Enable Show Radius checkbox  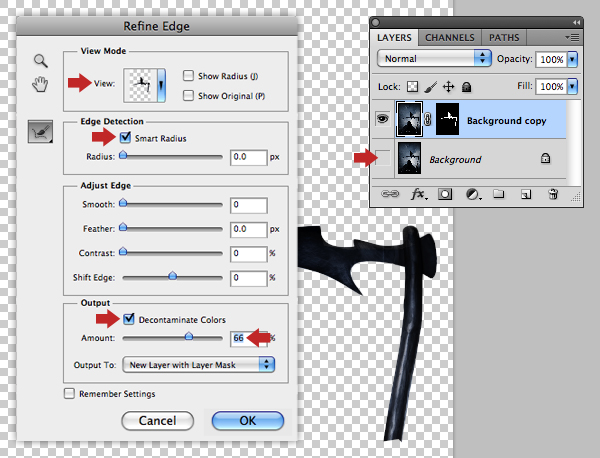click(x=188, y=76)
